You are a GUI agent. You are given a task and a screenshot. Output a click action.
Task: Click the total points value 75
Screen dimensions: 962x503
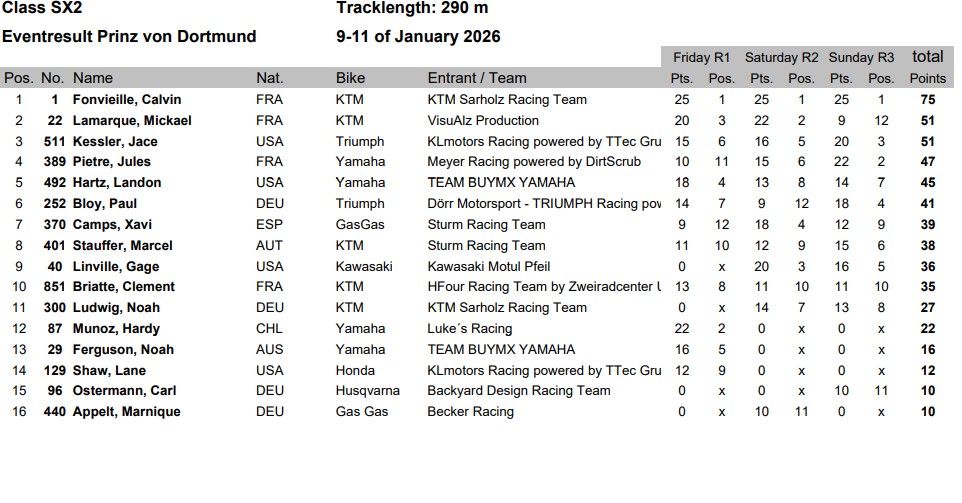pos(928,100)
